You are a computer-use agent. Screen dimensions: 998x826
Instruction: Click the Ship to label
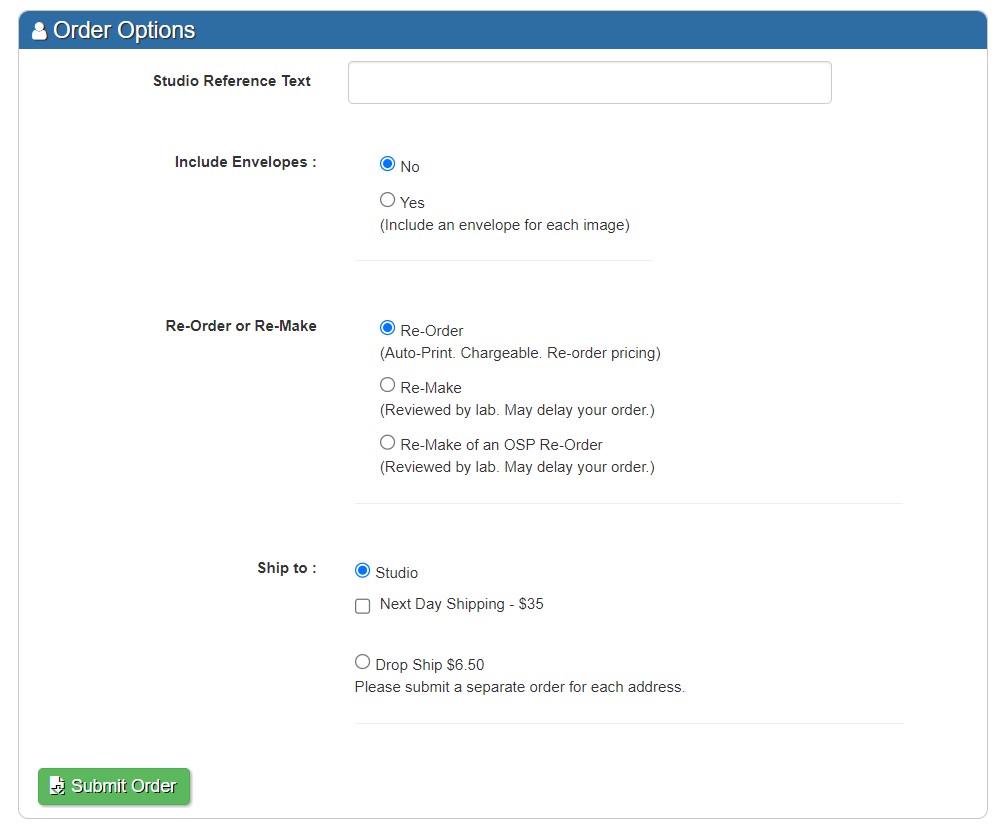point(287,568)
